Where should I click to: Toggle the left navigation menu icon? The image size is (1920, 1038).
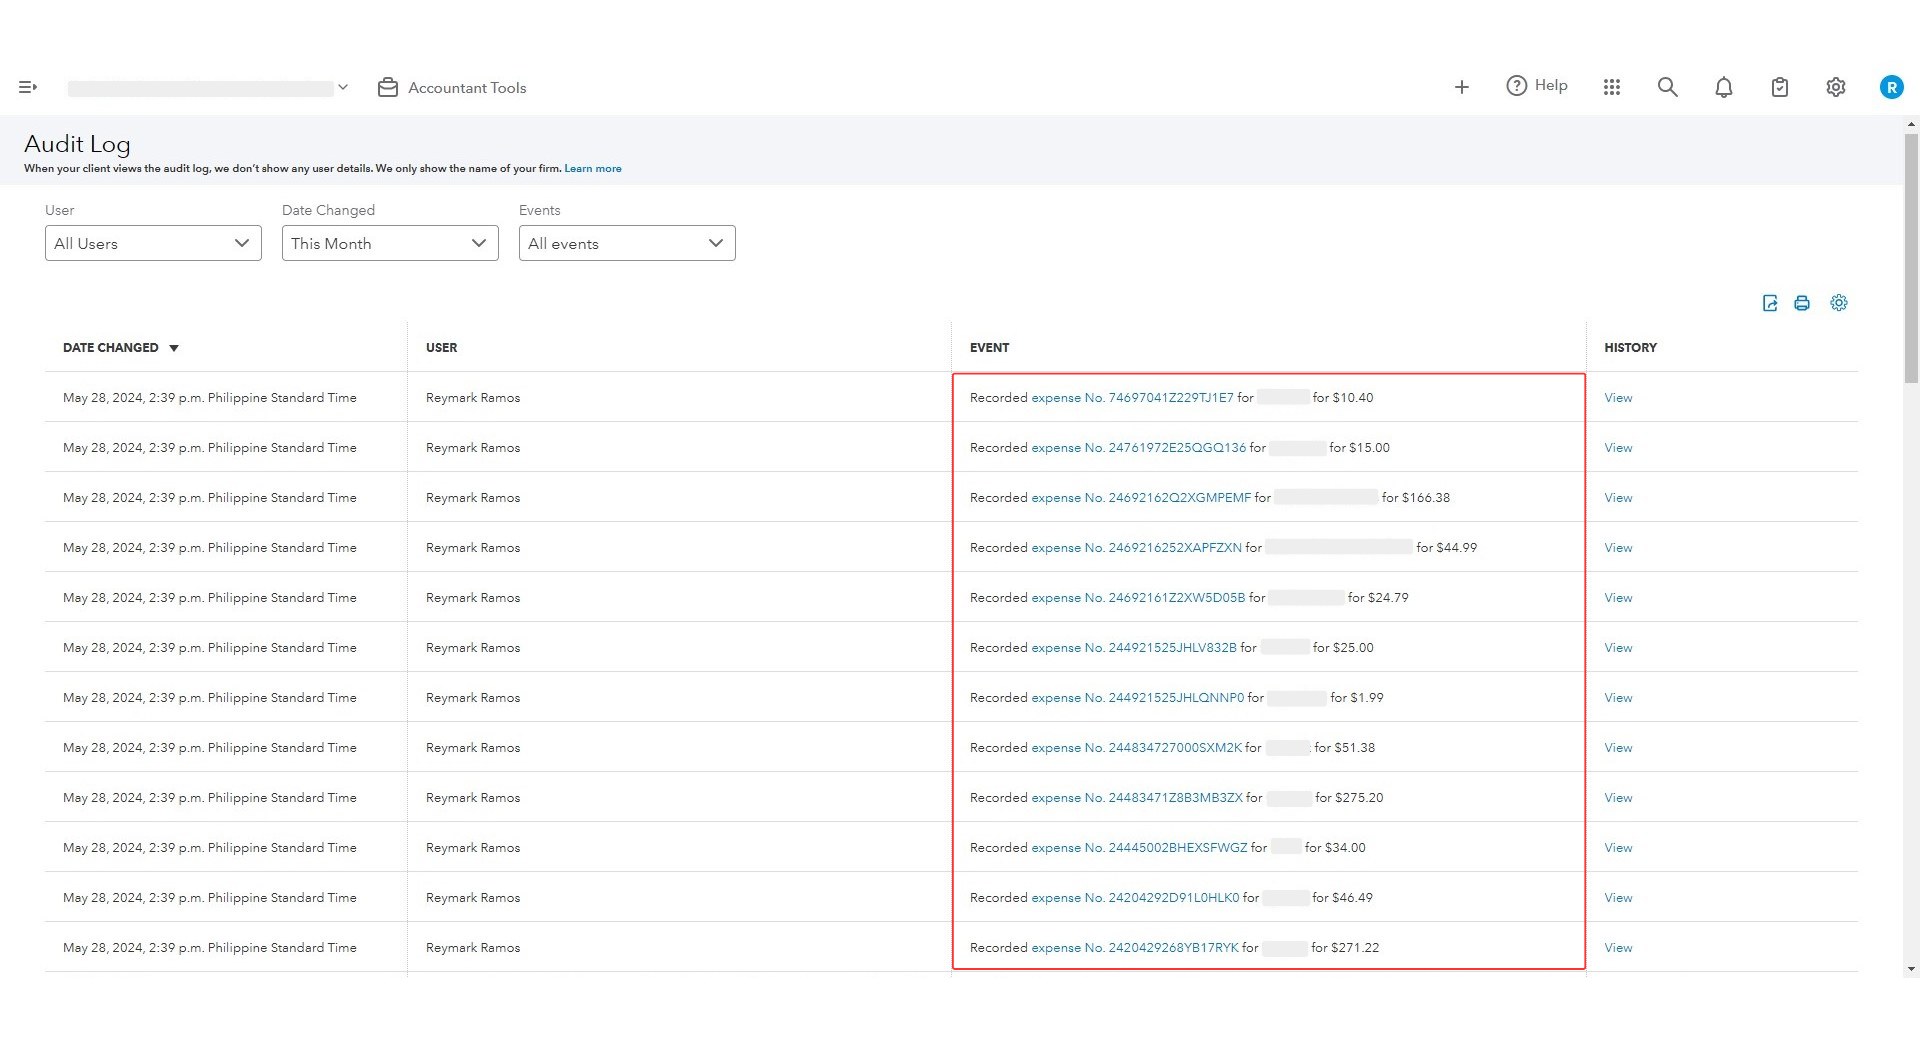(x=28, y=88)
